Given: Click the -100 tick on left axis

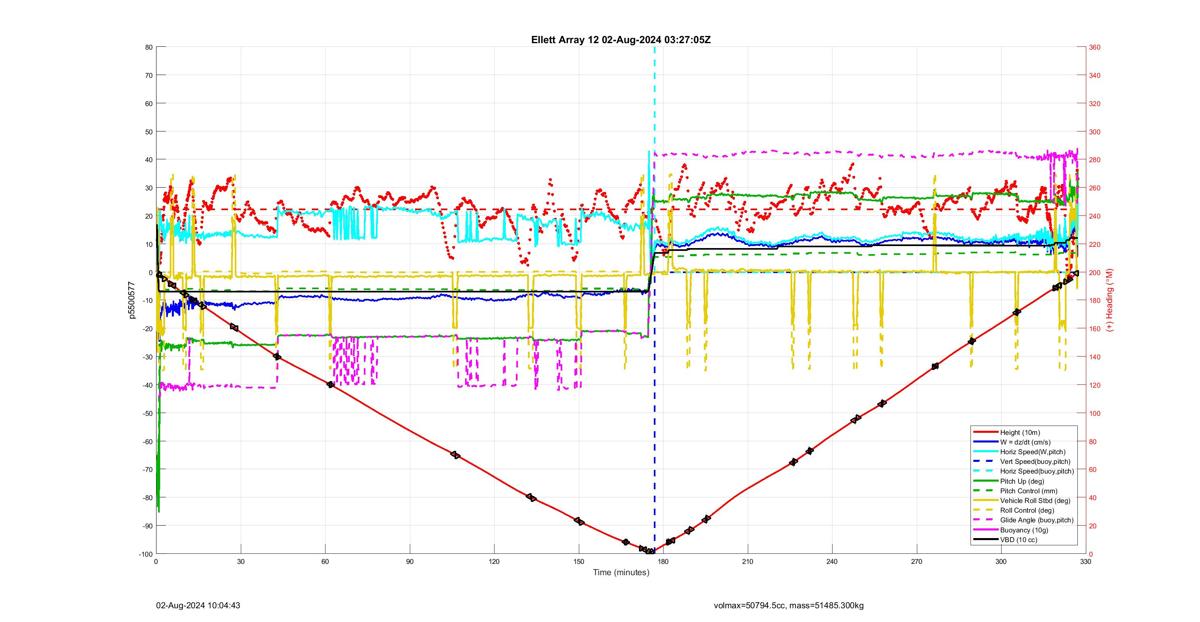Looking at the screenshot, I should (145, 554).
